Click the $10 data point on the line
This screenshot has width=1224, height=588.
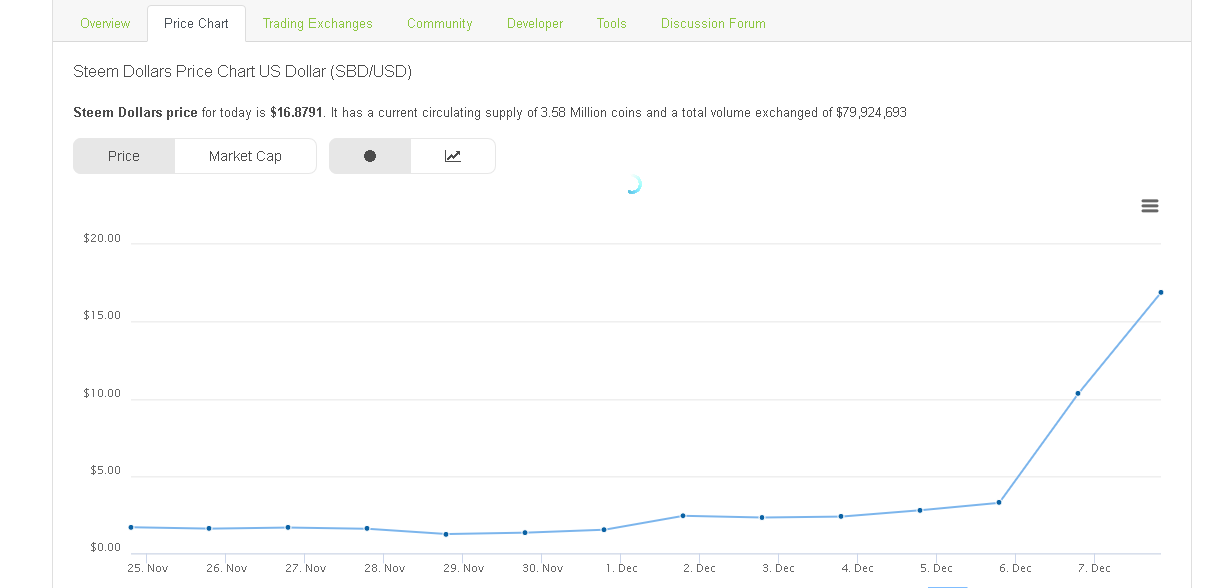[1078, 393]
